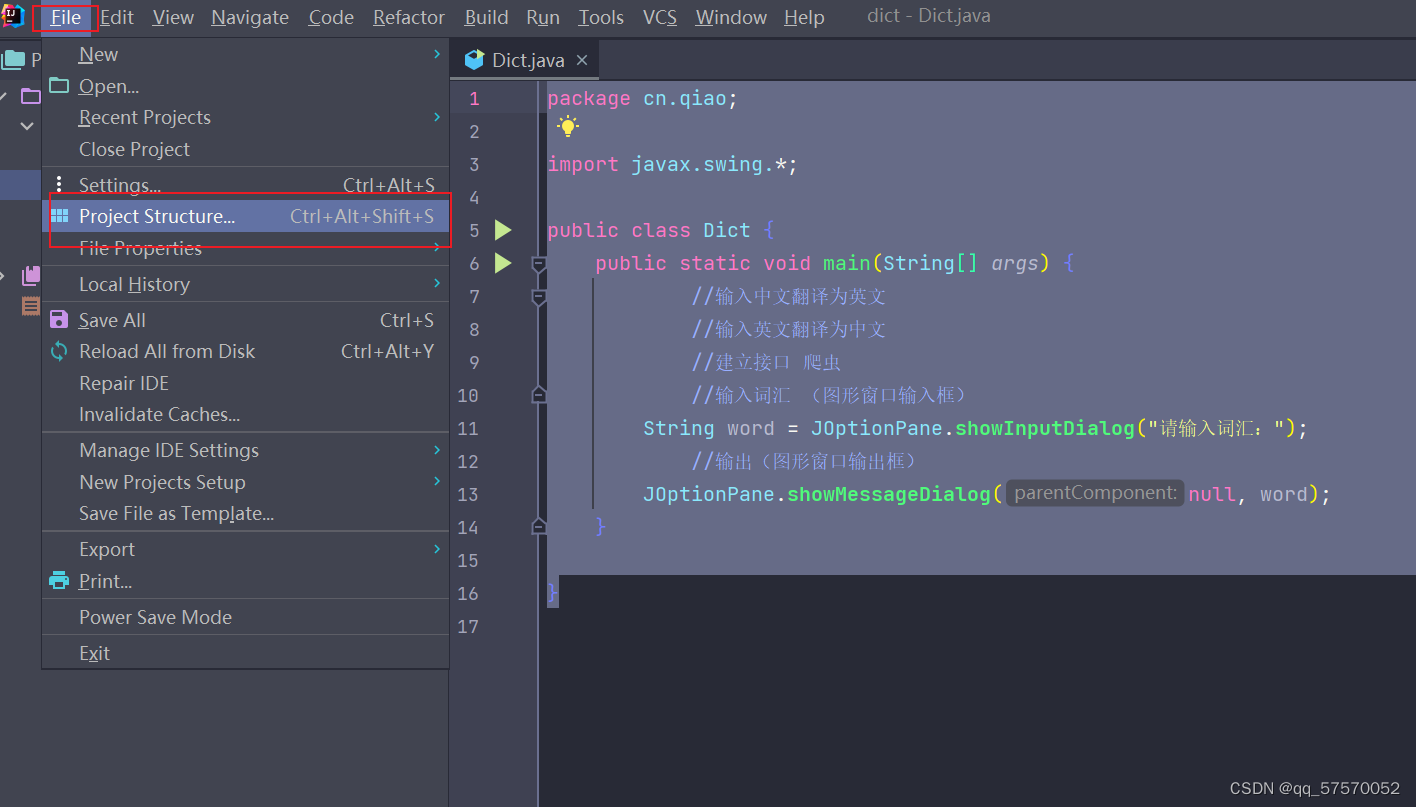Screen dimensions: 1416x807
Task: Switch to the Dict.java tab
Action: [526, 60]
